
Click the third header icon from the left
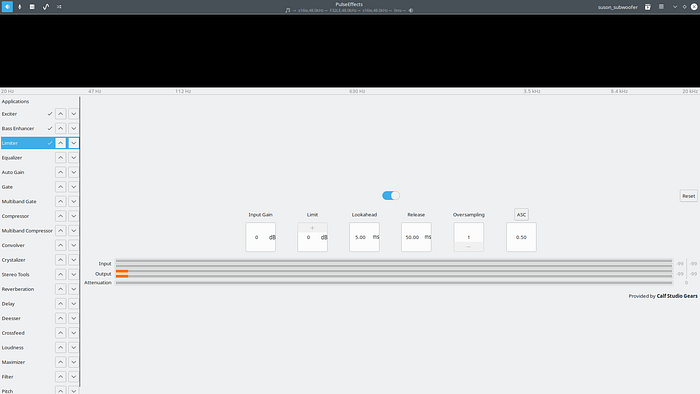pos(32,7)
